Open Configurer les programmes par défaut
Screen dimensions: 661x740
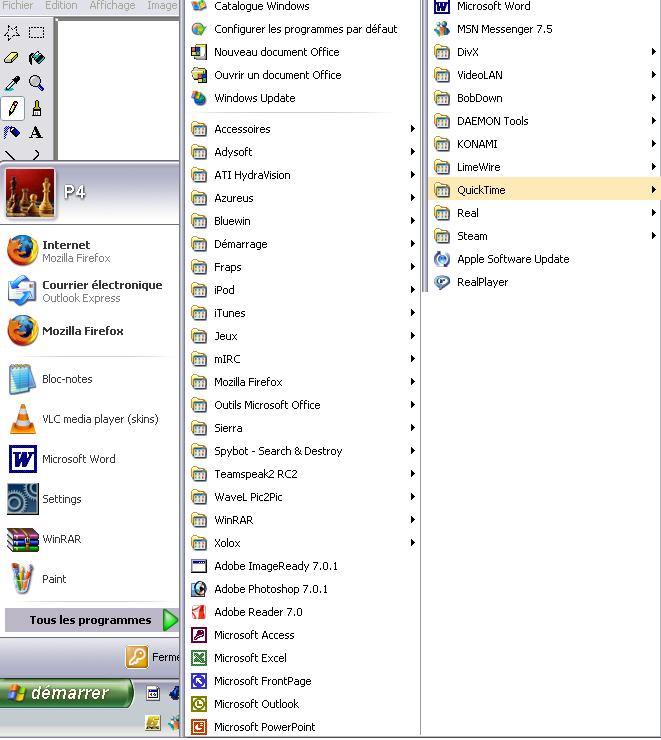pos(302,29)
